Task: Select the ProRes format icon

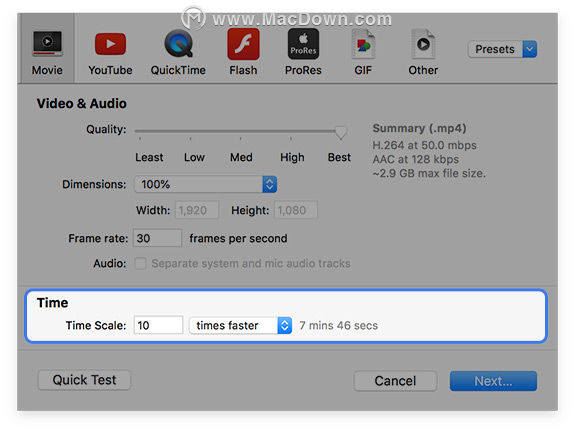Action: [303, 44]
